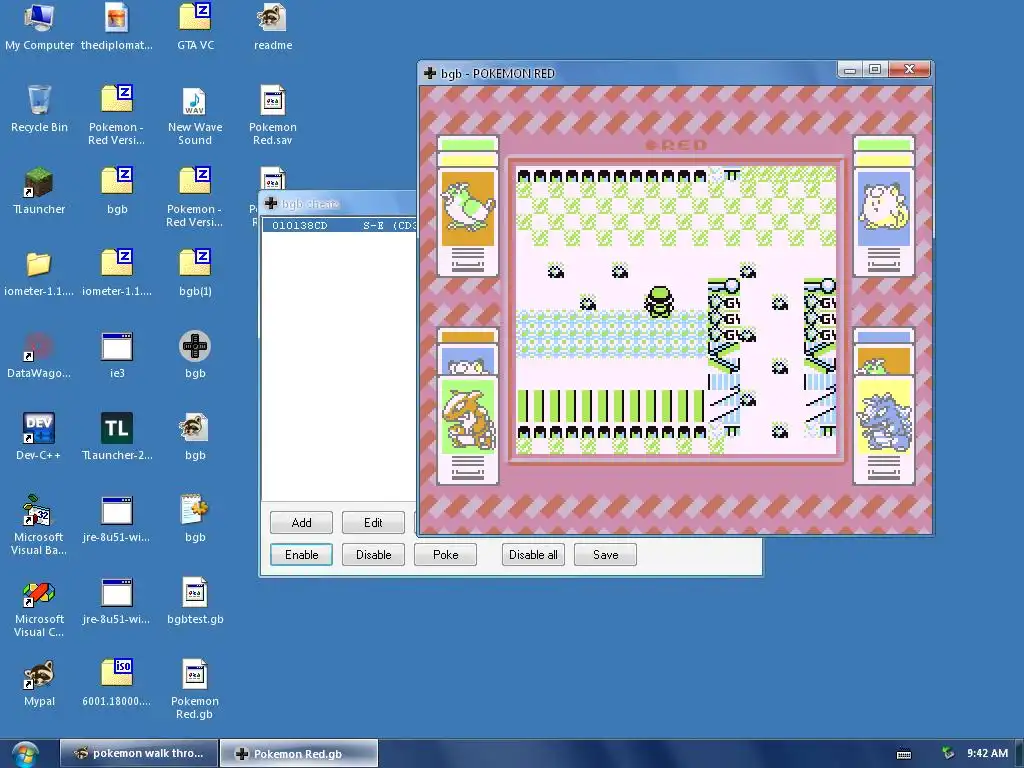Open the thediplomat... desktop file

coord(117,27)
